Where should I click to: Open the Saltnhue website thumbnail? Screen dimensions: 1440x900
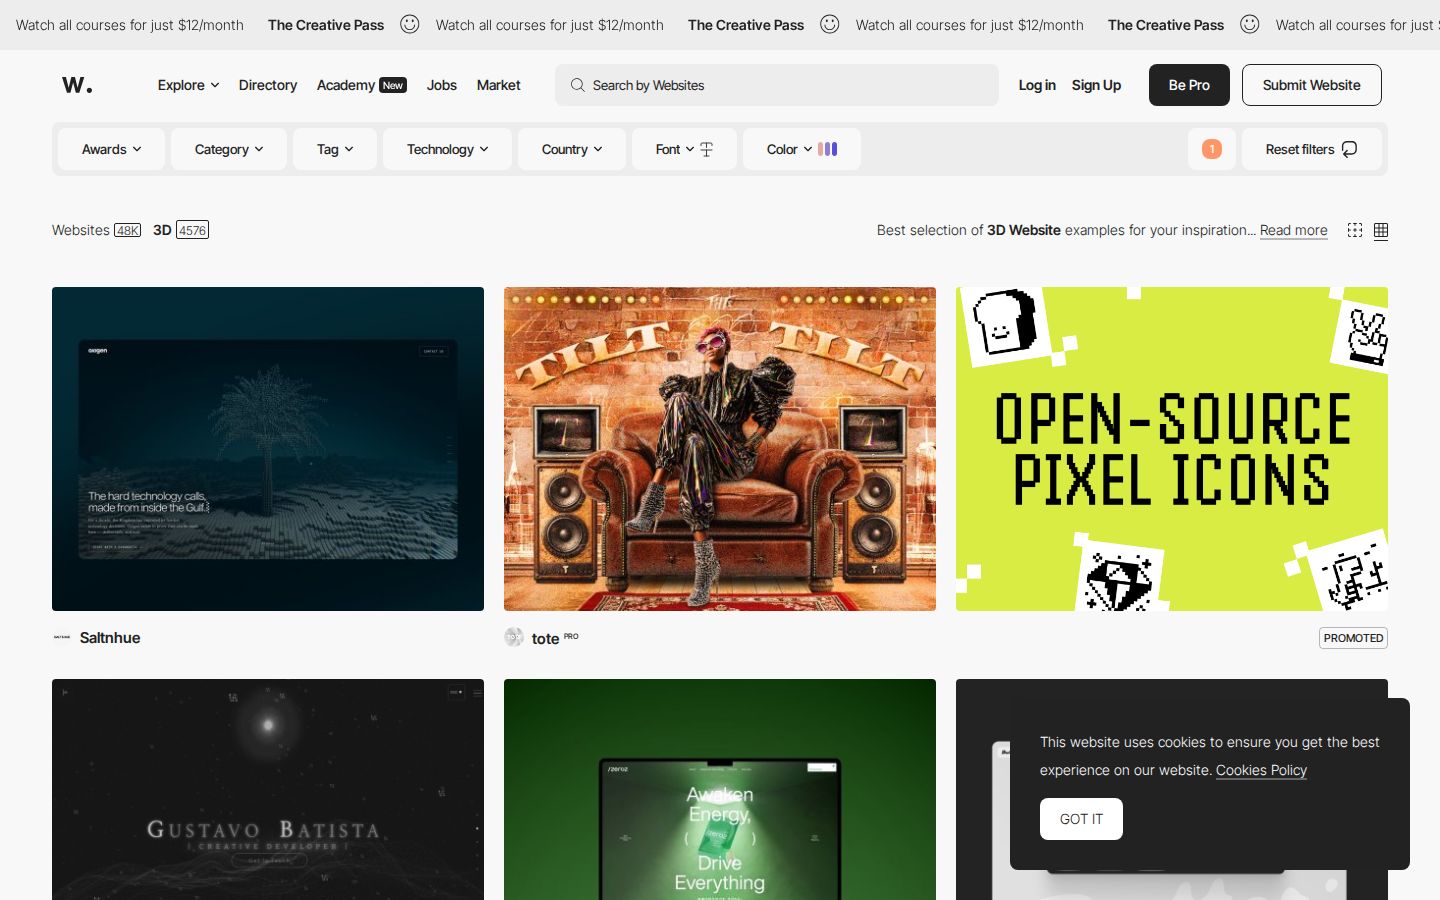point(268,449)
